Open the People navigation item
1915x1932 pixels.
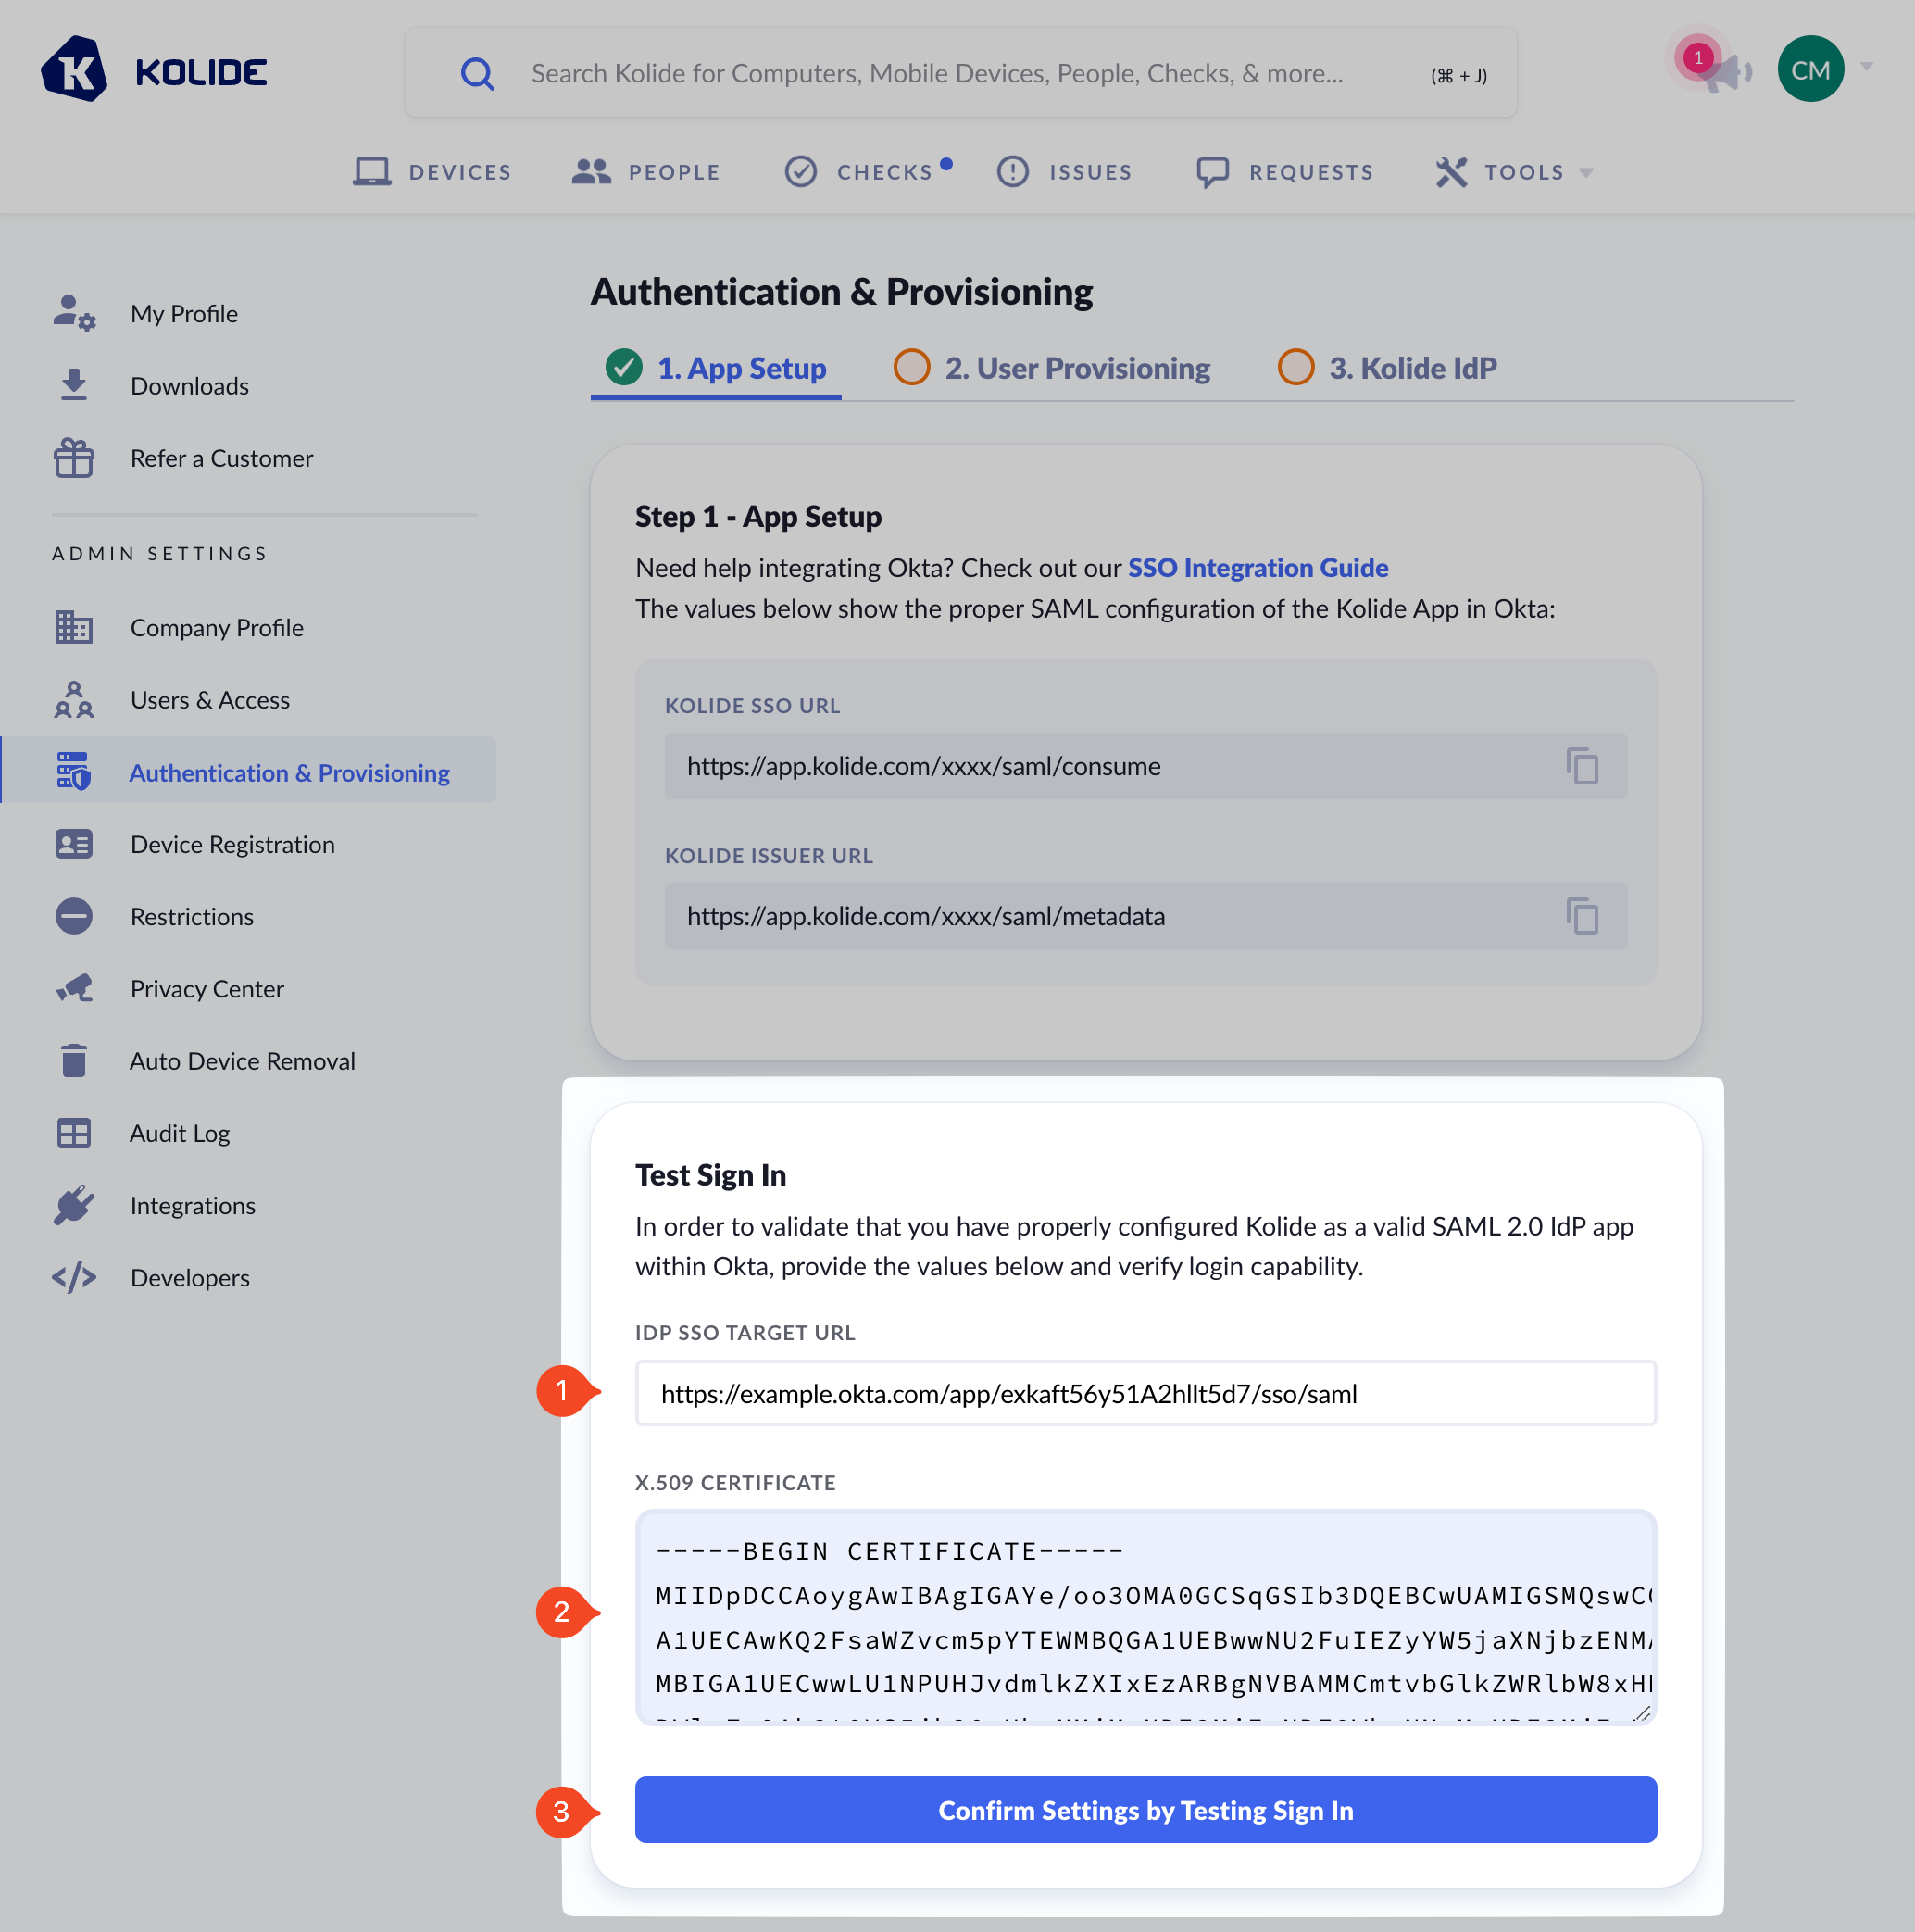point(646,172)
